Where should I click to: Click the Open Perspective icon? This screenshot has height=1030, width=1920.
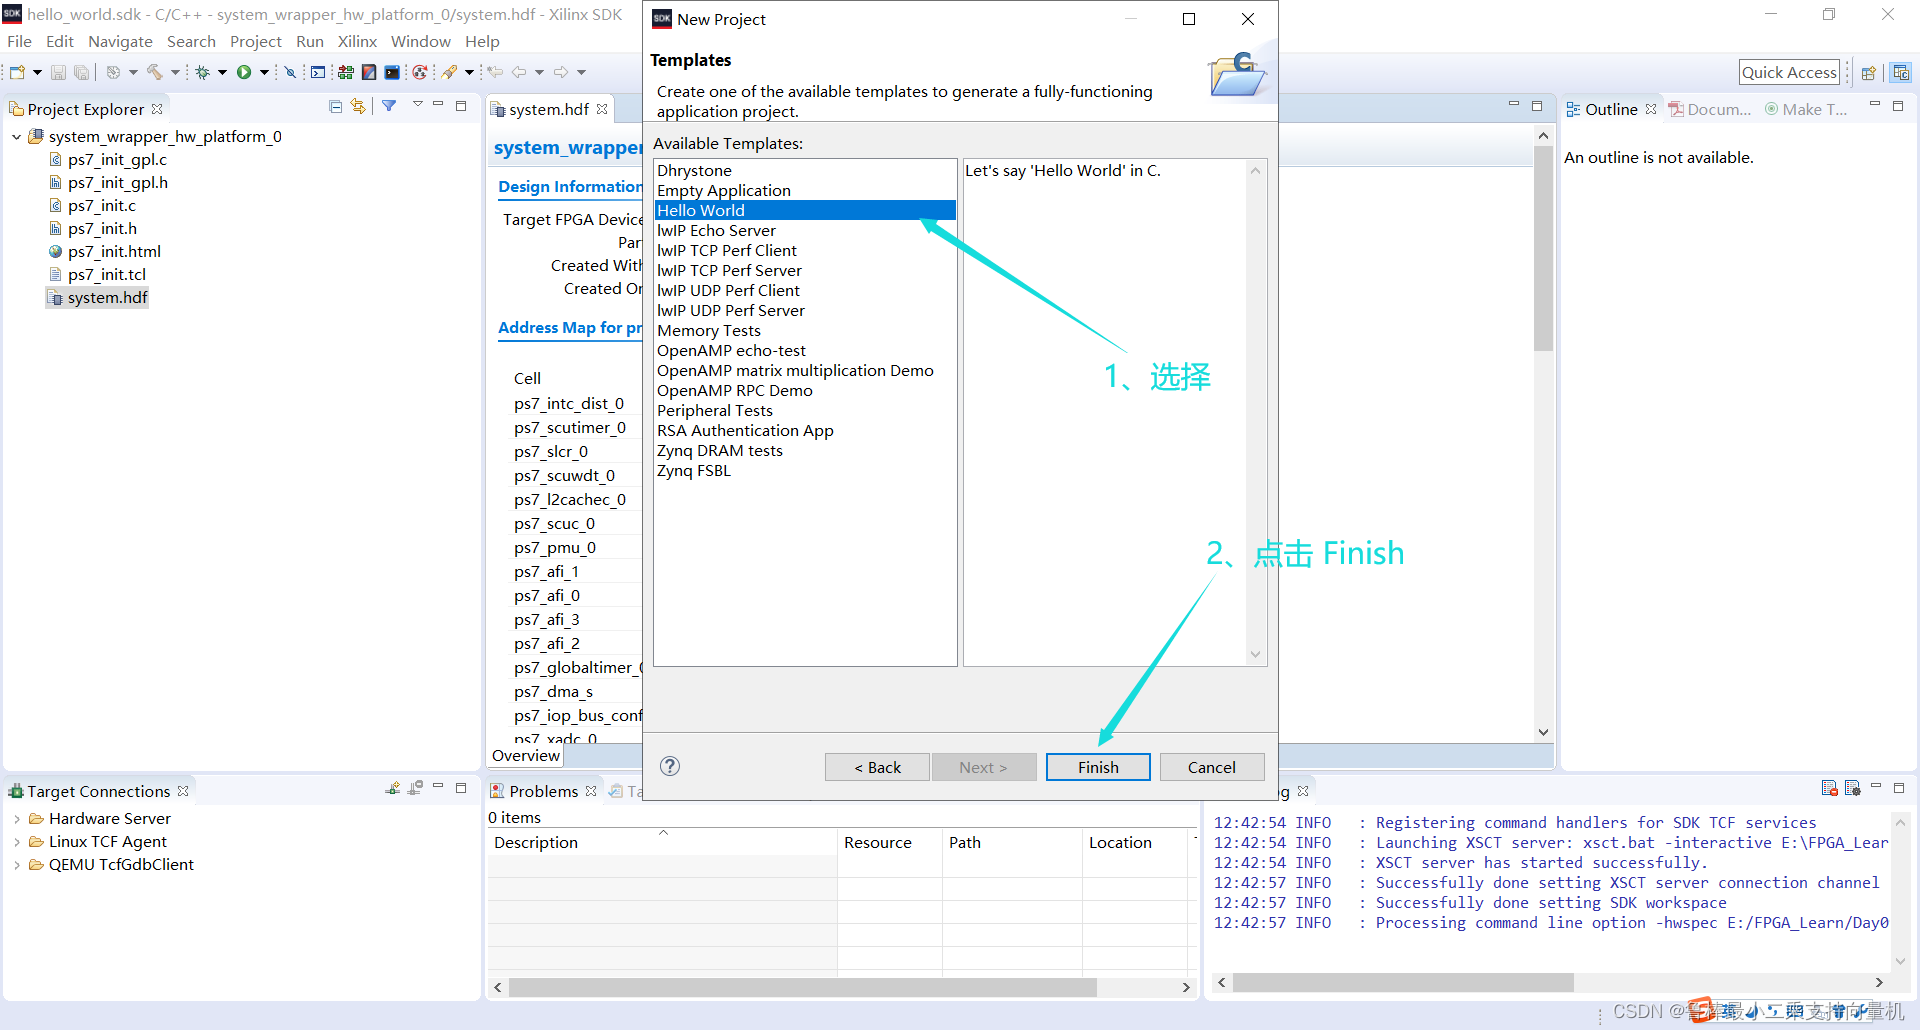point(1868,72)
